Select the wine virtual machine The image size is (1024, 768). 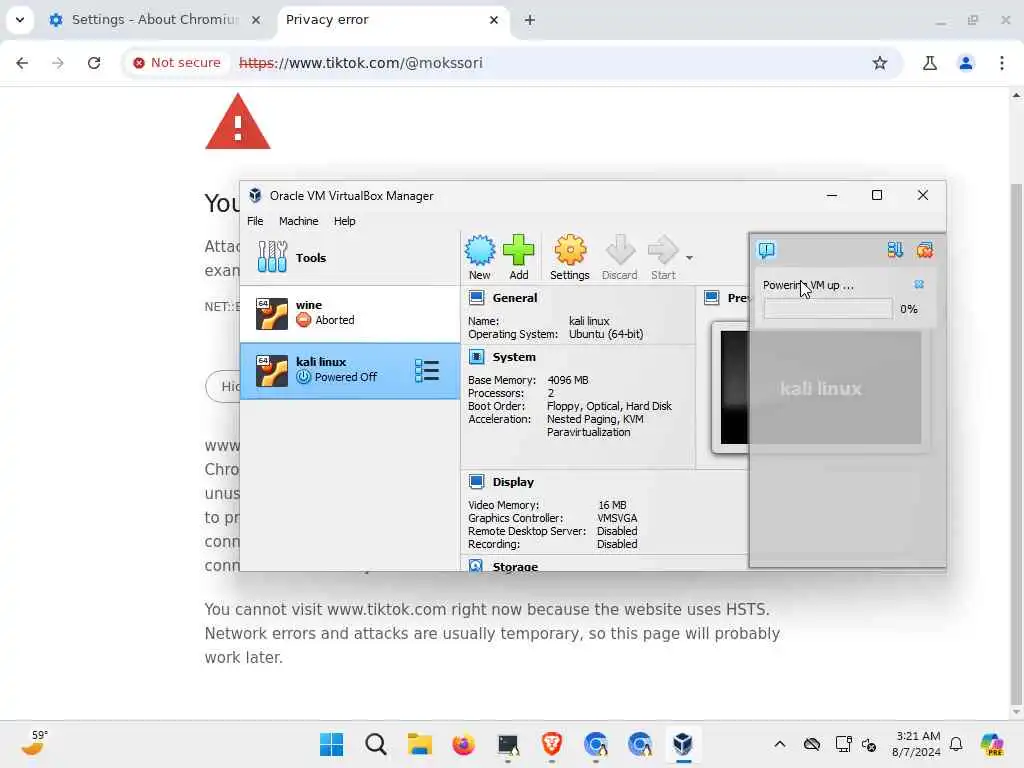(349, 313)
